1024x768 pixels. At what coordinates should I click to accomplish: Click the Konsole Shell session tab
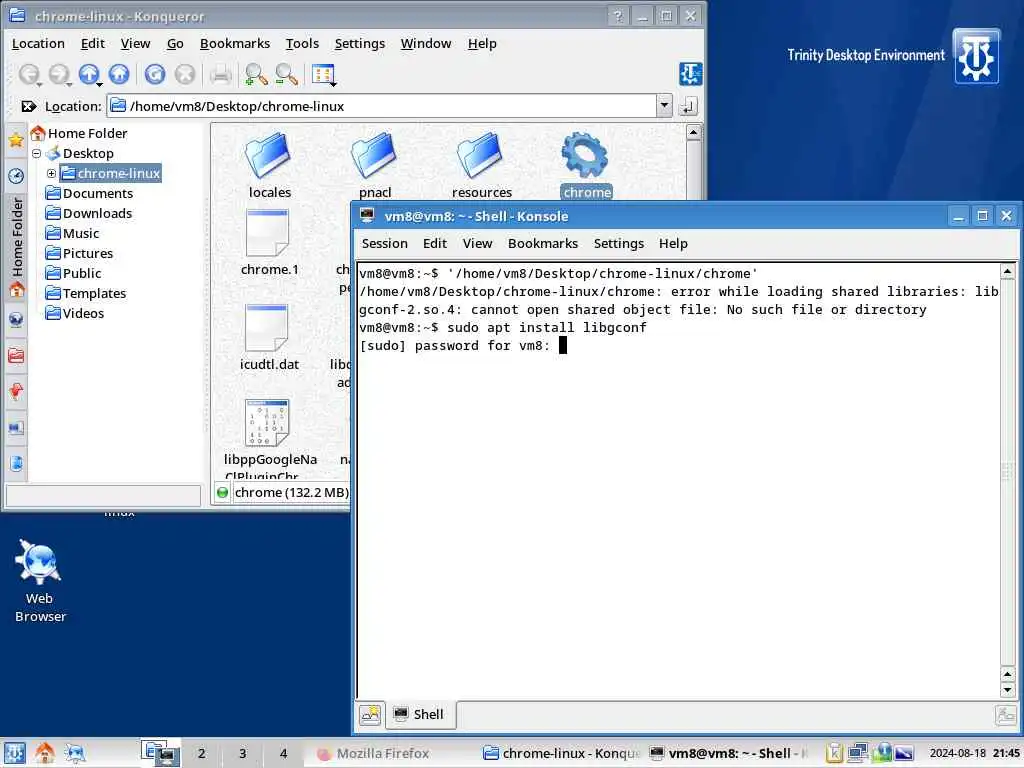pos(420,714)
